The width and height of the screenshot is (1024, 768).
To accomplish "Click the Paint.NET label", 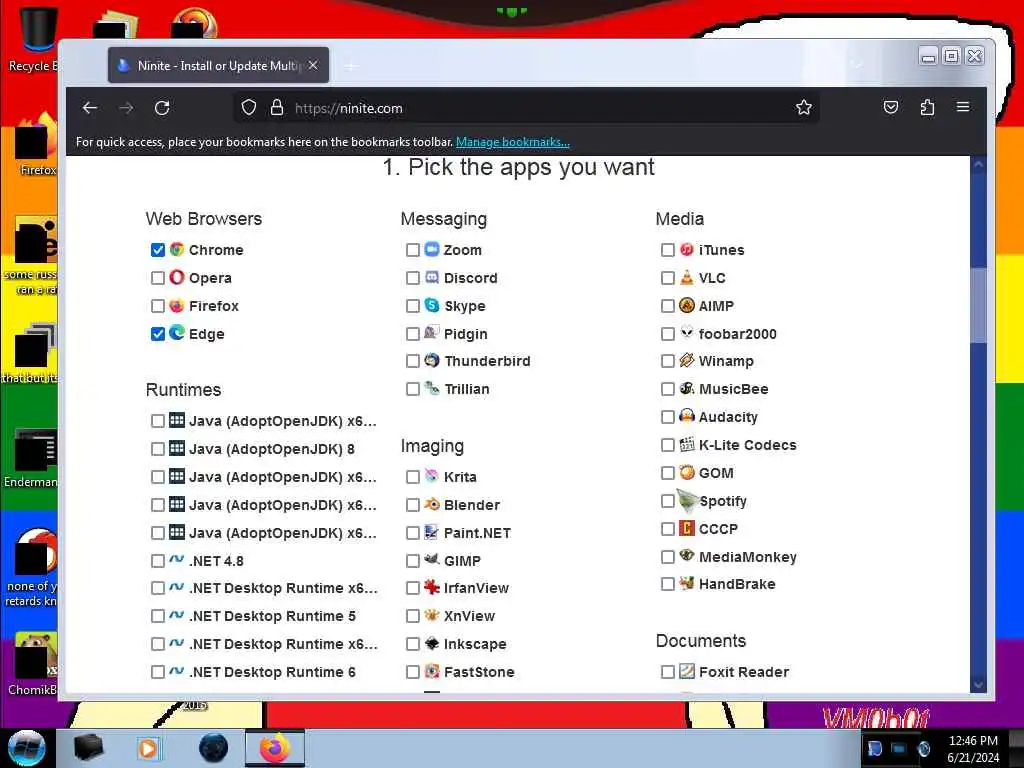I will [477, 533].
